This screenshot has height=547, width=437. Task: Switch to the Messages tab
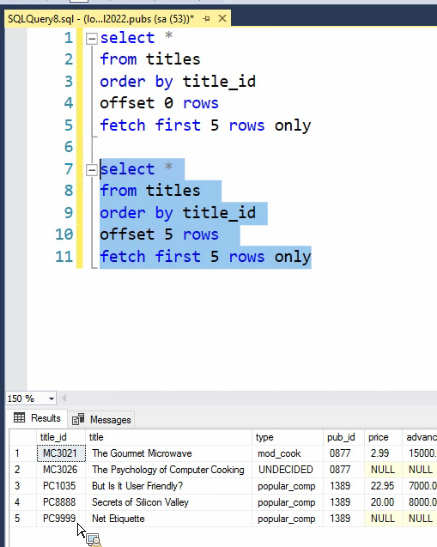point(101,419)
